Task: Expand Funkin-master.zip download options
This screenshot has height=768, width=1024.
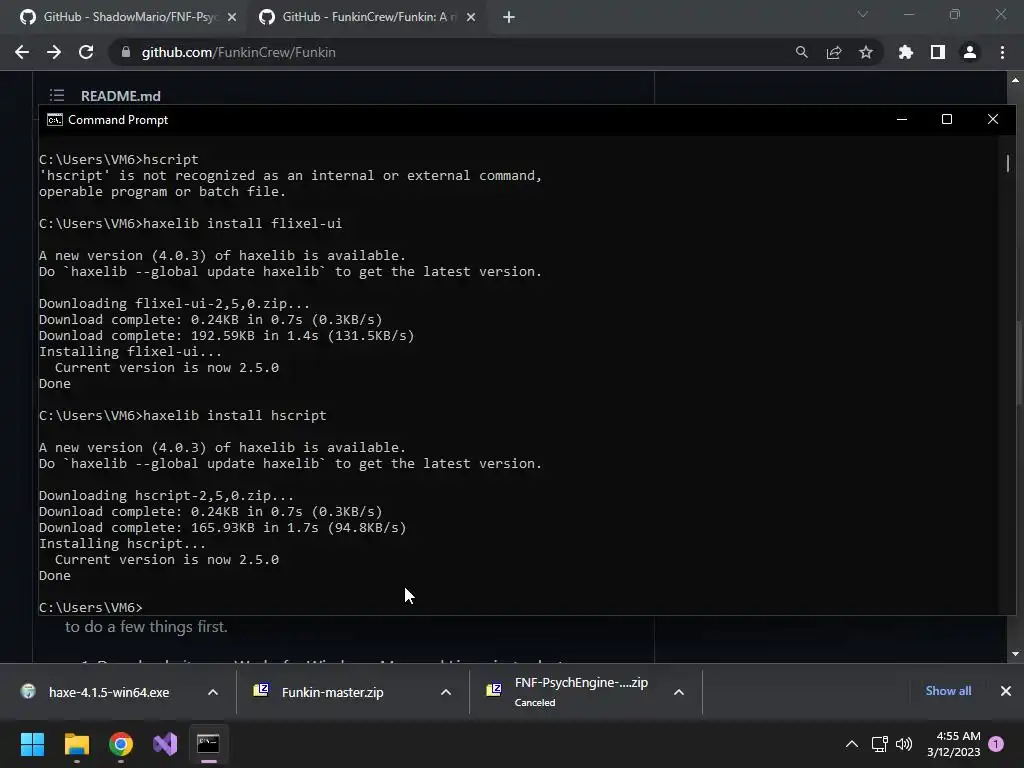Action: pos(446,692)
